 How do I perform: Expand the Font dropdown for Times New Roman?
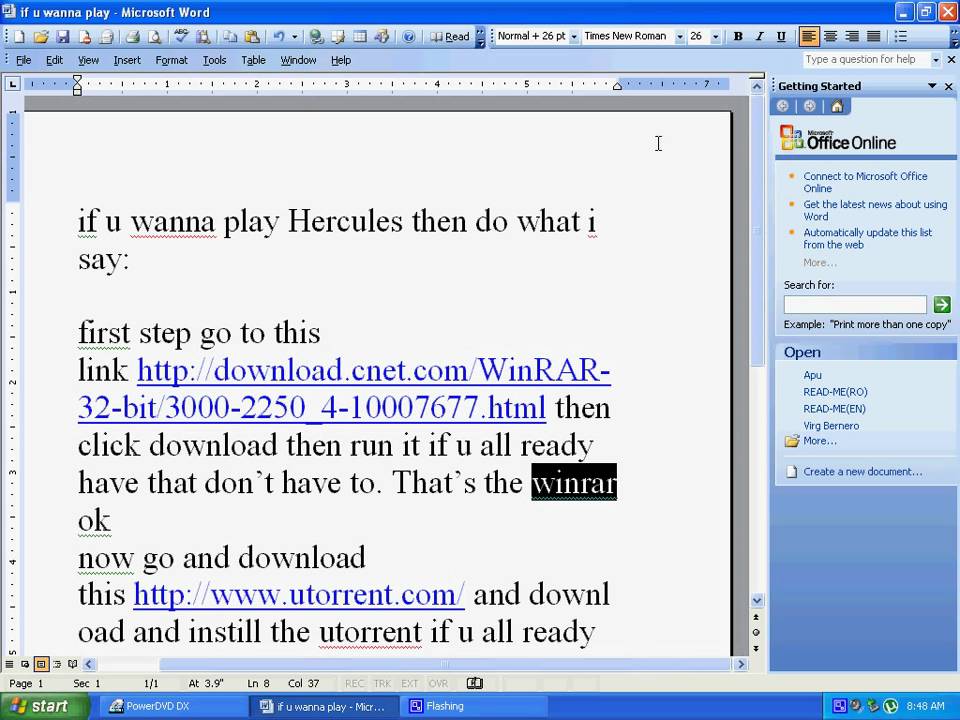point(680,37)
